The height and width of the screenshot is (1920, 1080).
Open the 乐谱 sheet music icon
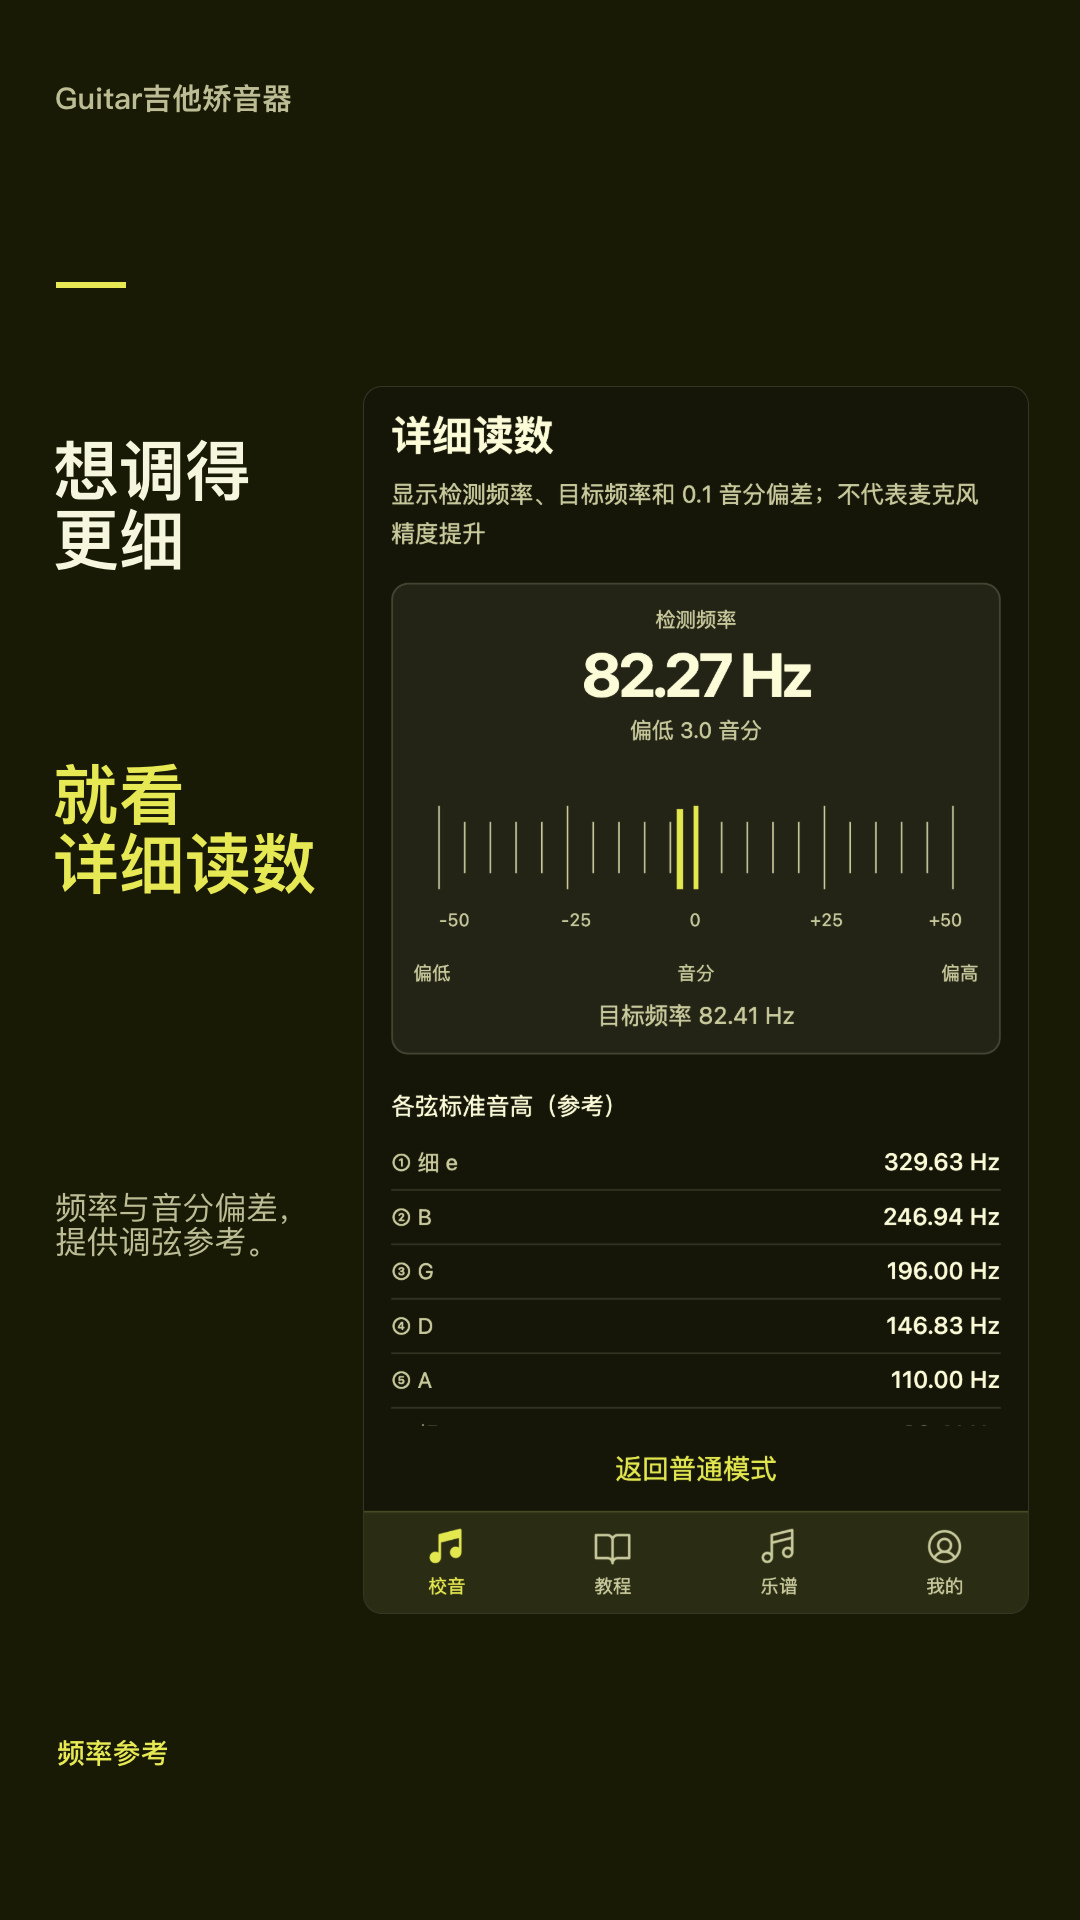[x=778, y=1546]
